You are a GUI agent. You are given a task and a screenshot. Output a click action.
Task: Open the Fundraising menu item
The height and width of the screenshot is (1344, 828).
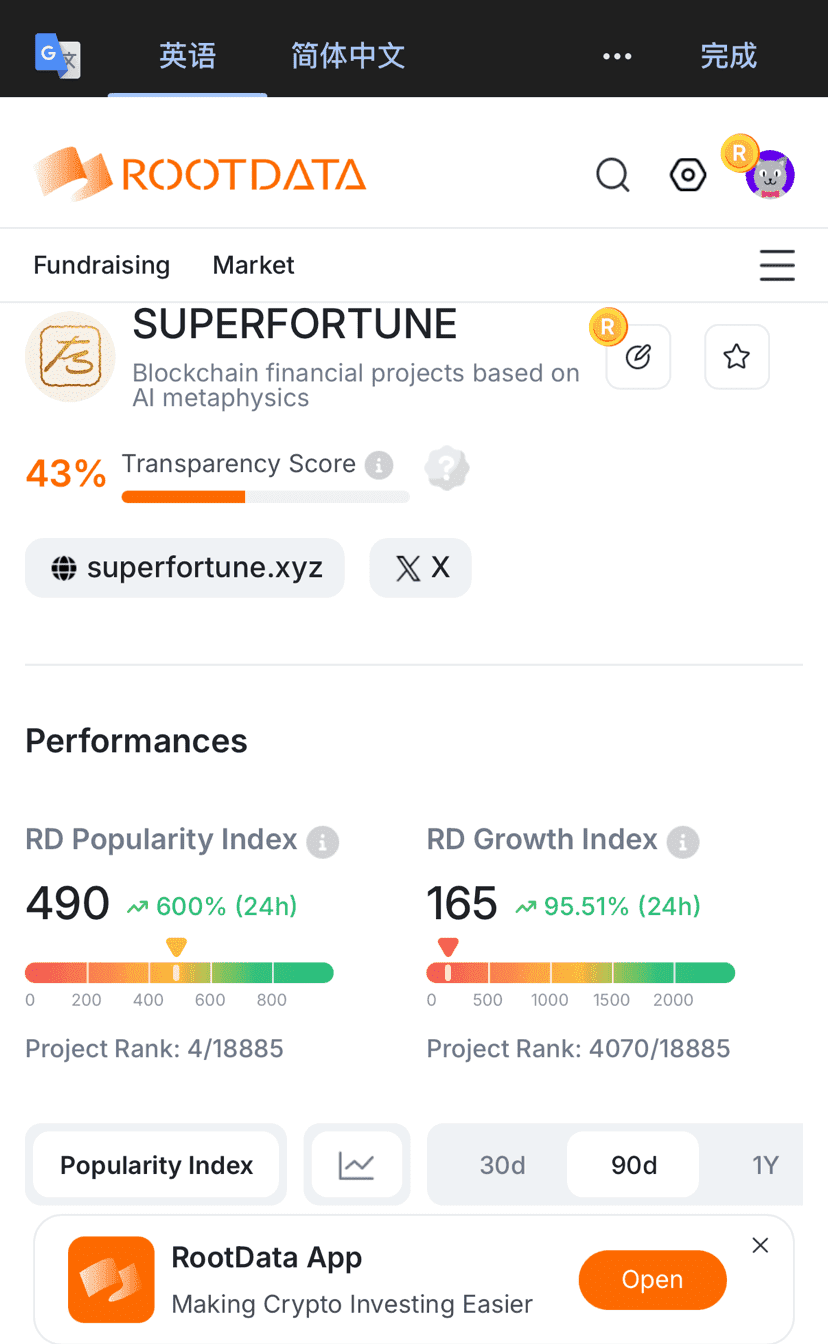pos(102,265)
